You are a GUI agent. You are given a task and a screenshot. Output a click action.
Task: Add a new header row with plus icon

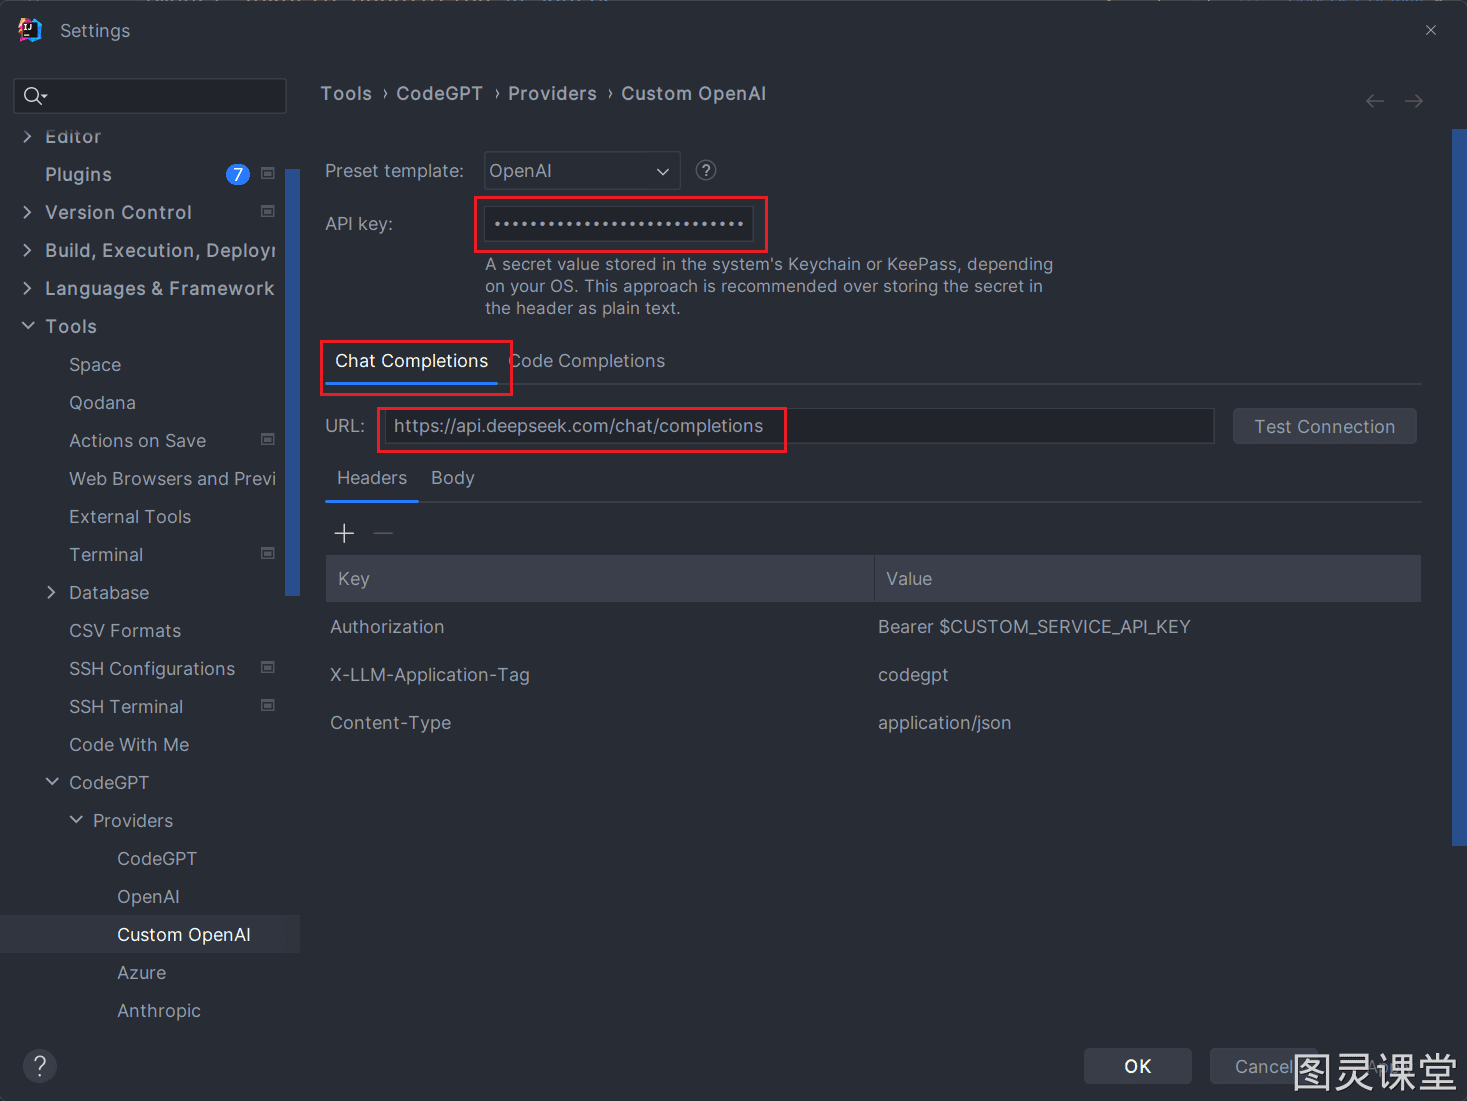344,533
